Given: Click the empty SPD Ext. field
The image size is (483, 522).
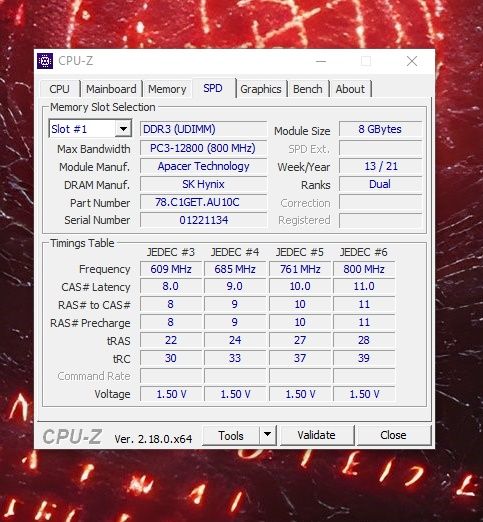Looking at the screenshot, I should click(380, 148).
